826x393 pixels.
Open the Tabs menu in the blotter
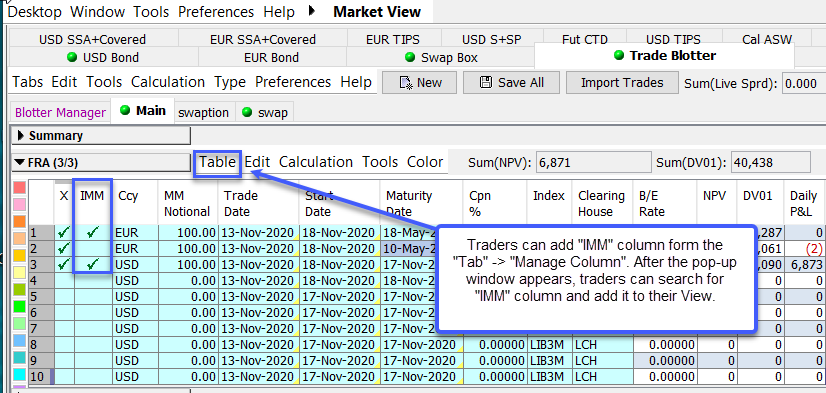(27, 82)
